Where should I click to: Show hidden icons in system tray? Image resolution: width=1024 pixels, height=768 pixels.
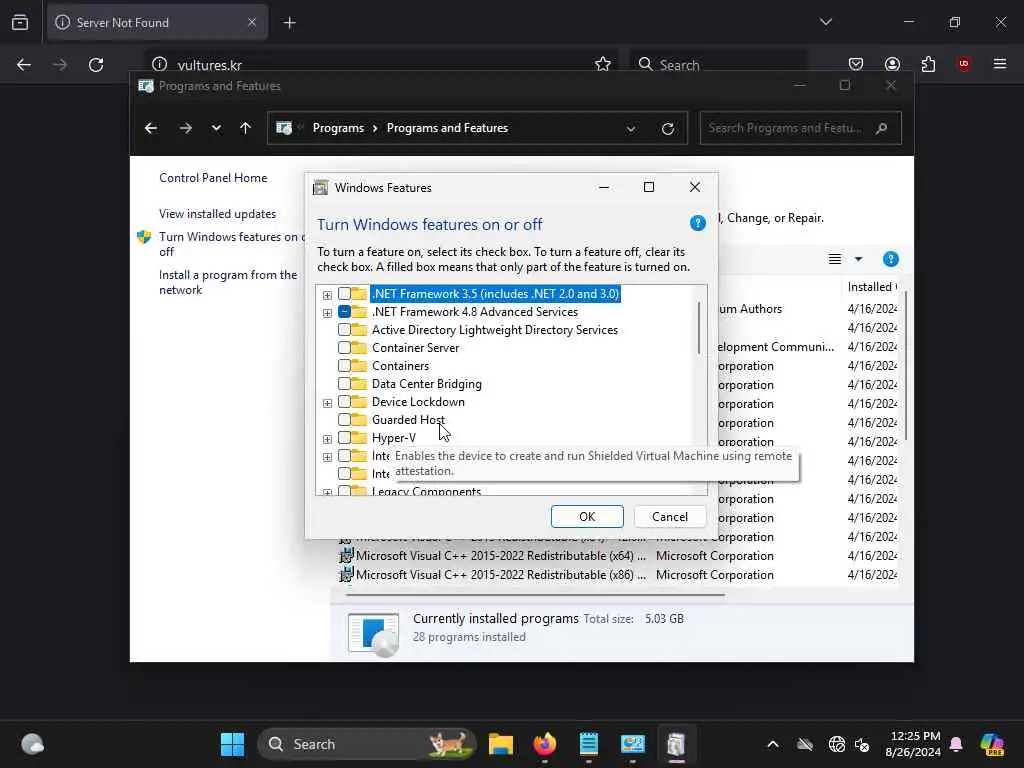pos(773,744)
